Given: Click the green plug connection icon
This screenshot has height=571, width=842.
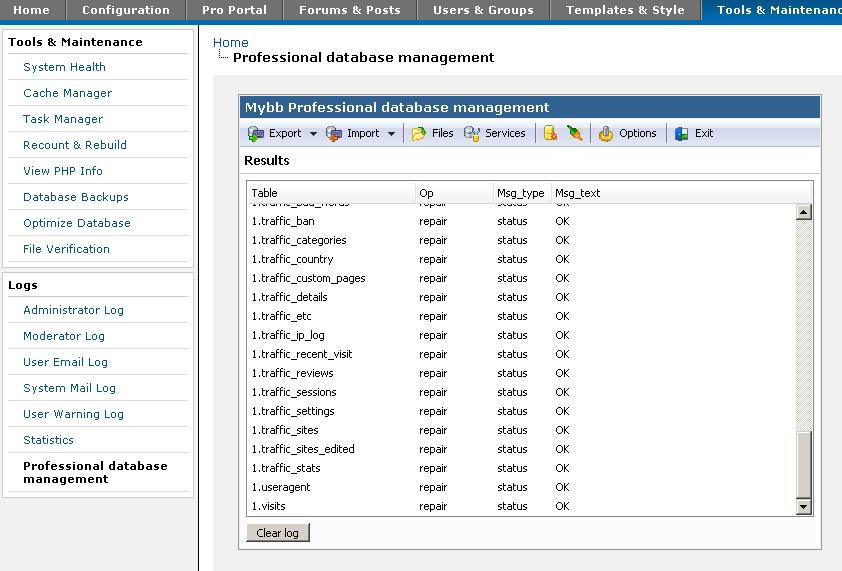Looking at the screenshot, I should point(574,133).
